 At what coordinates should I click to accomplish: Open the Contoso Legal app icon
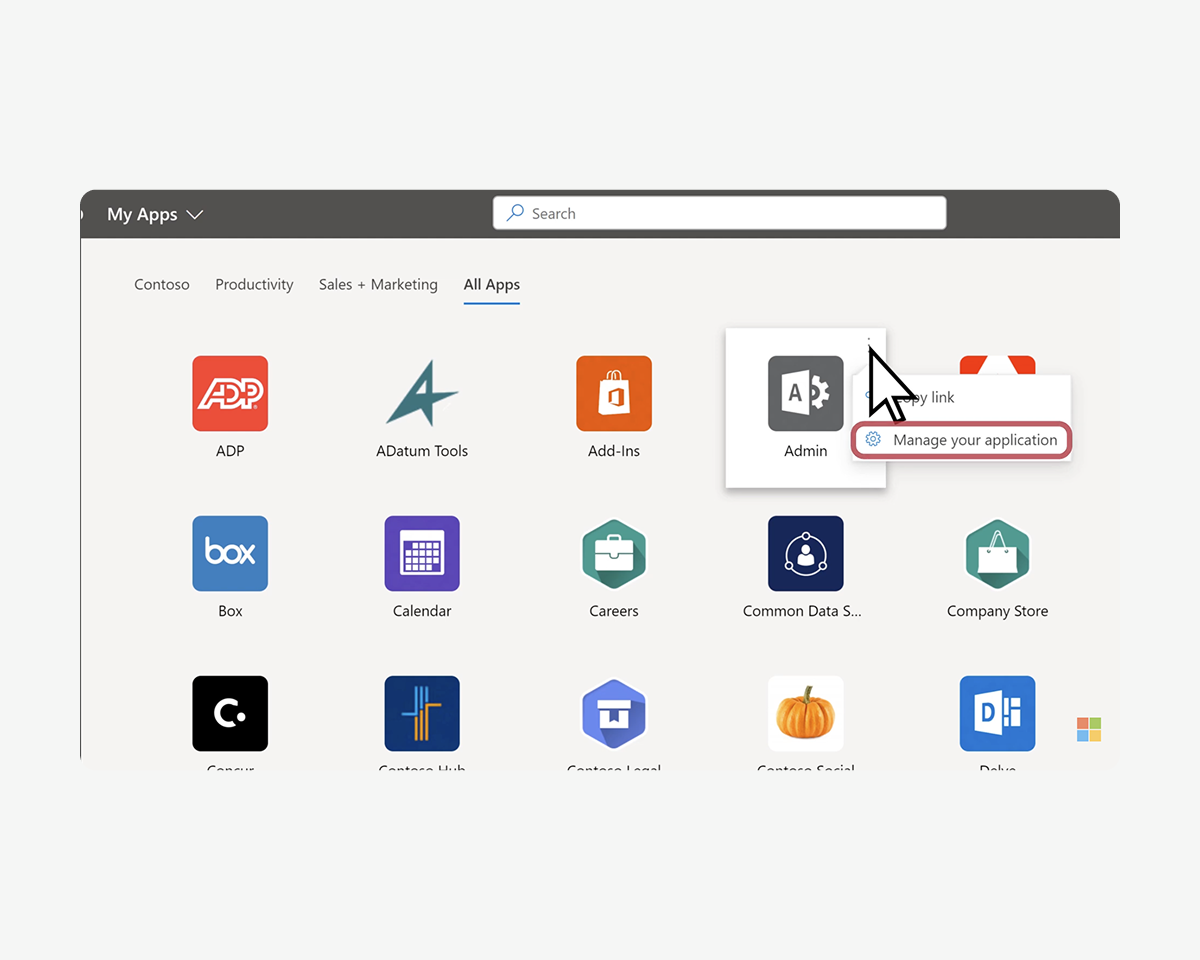coord(614,713)
